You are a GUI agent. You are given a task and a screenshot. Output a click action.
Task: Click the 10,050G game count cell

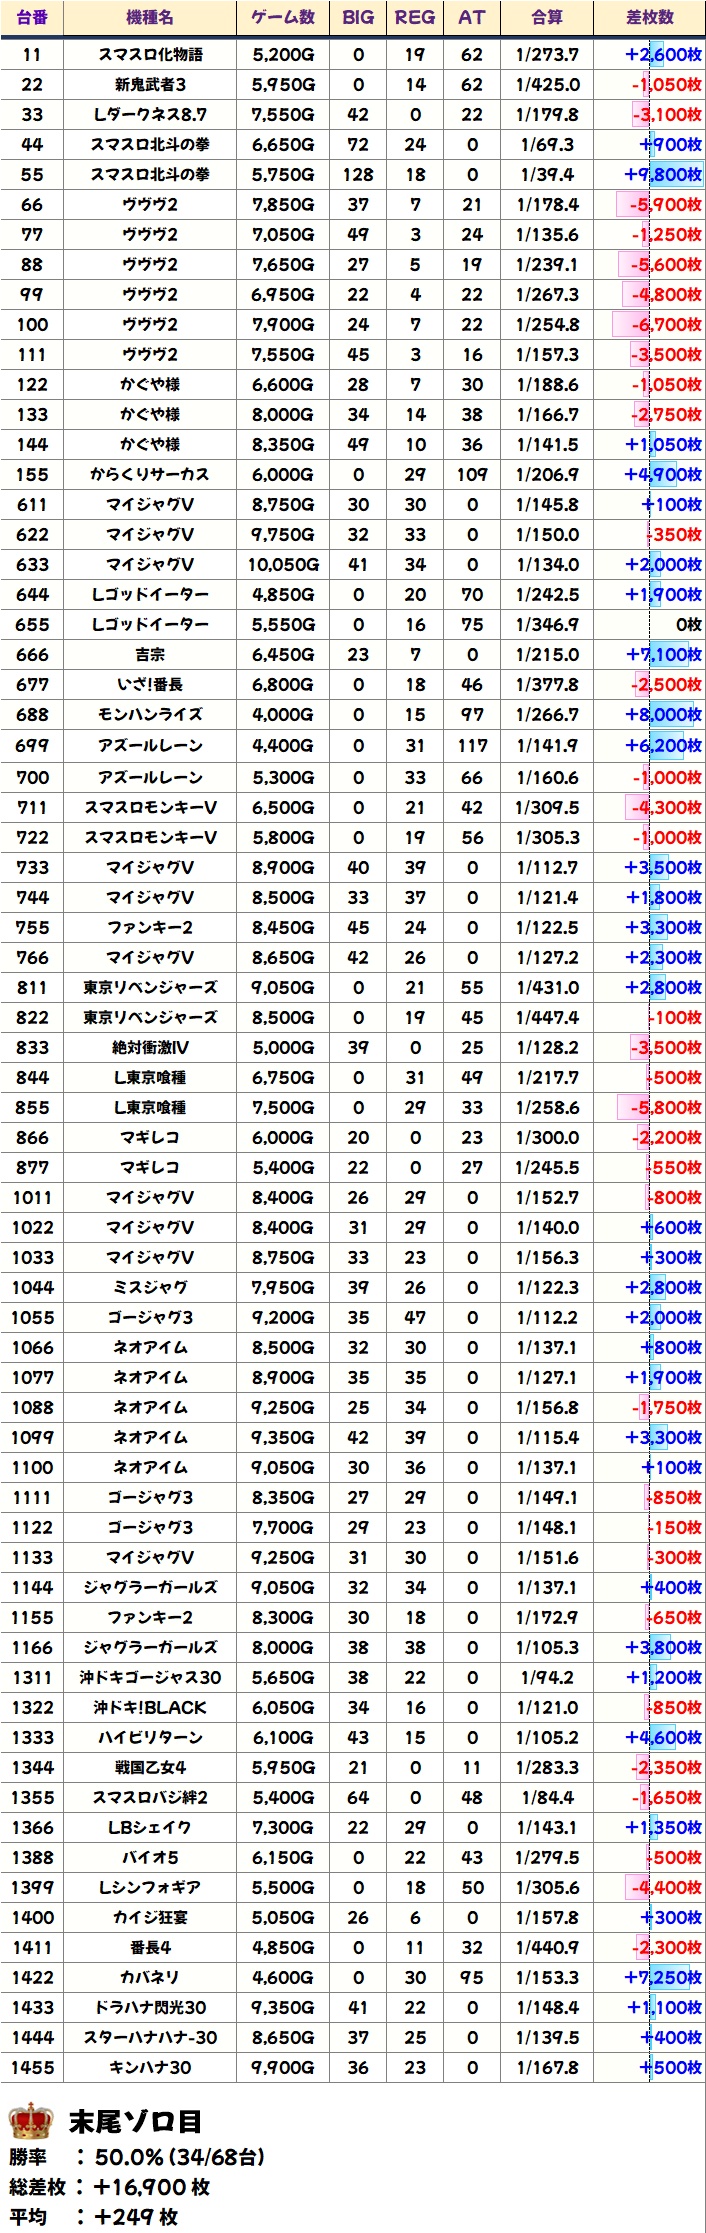coord(283,564)
